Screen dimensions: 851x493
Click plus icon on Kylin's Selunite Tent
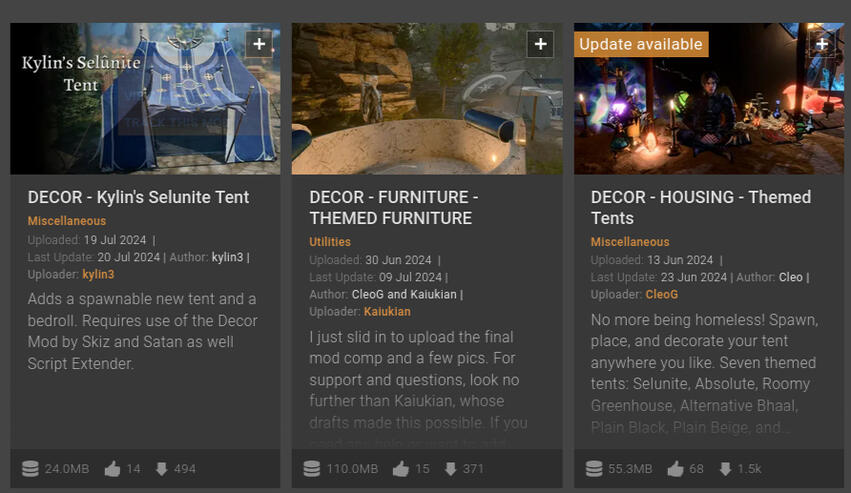click(259, 44)
